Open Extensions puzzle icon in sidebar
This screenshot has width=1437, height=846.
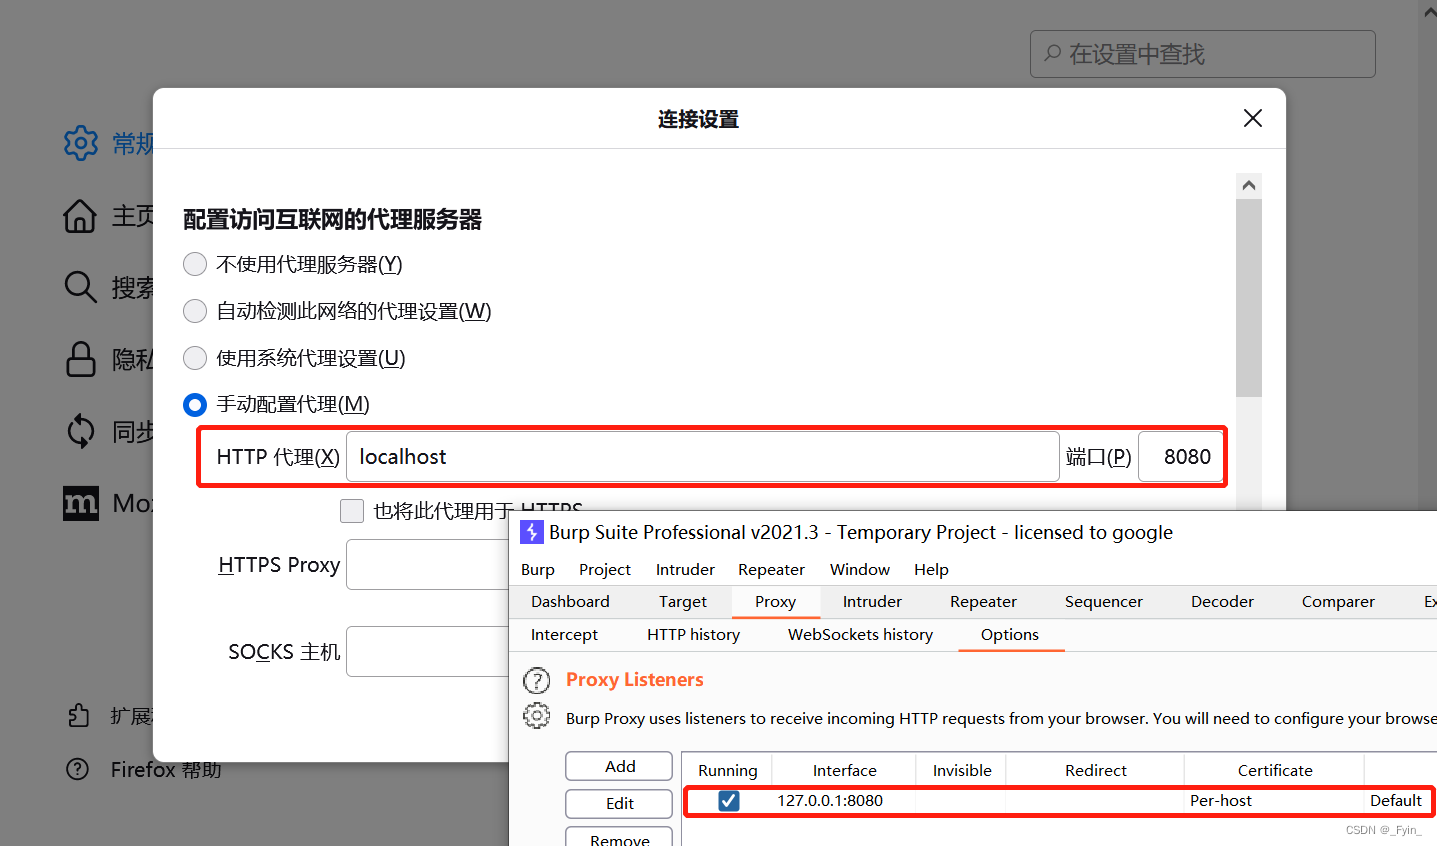[78, 715]
